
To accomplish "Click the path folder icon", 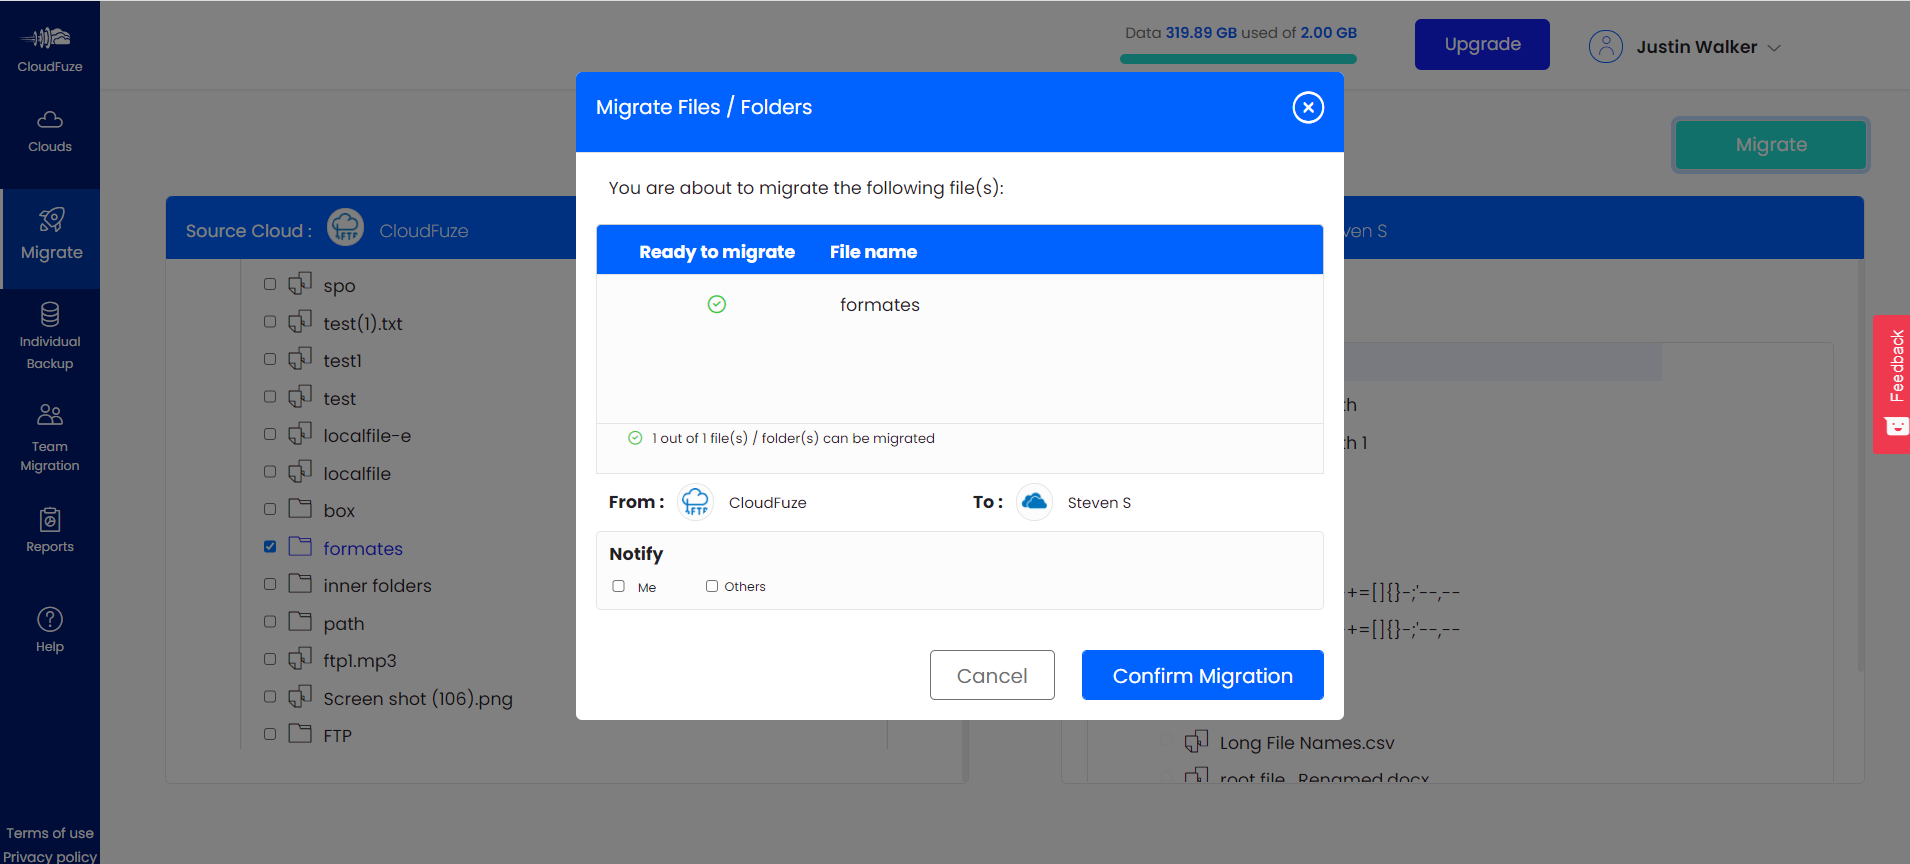I will tap(300, 621).
